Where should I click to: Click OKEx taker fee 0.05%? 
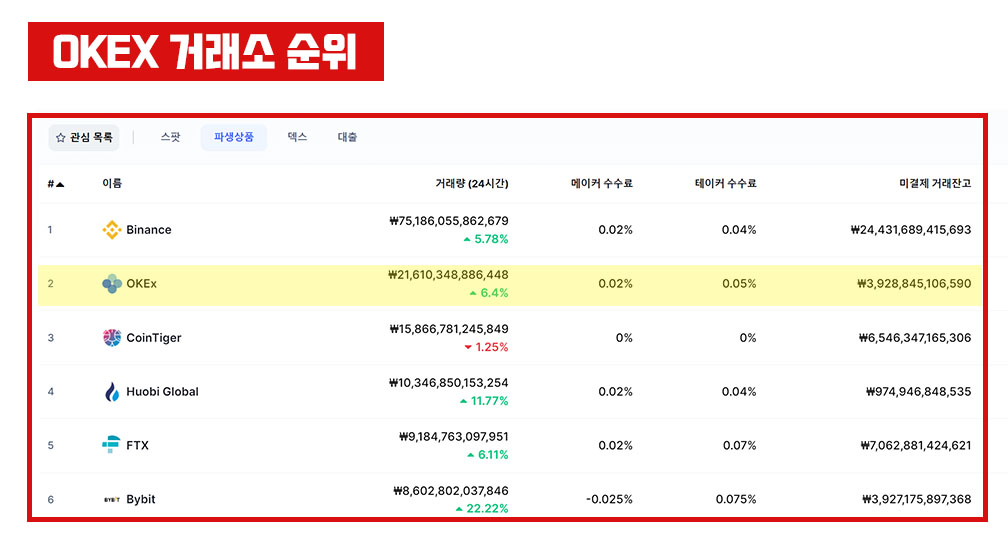click(739, 283)
